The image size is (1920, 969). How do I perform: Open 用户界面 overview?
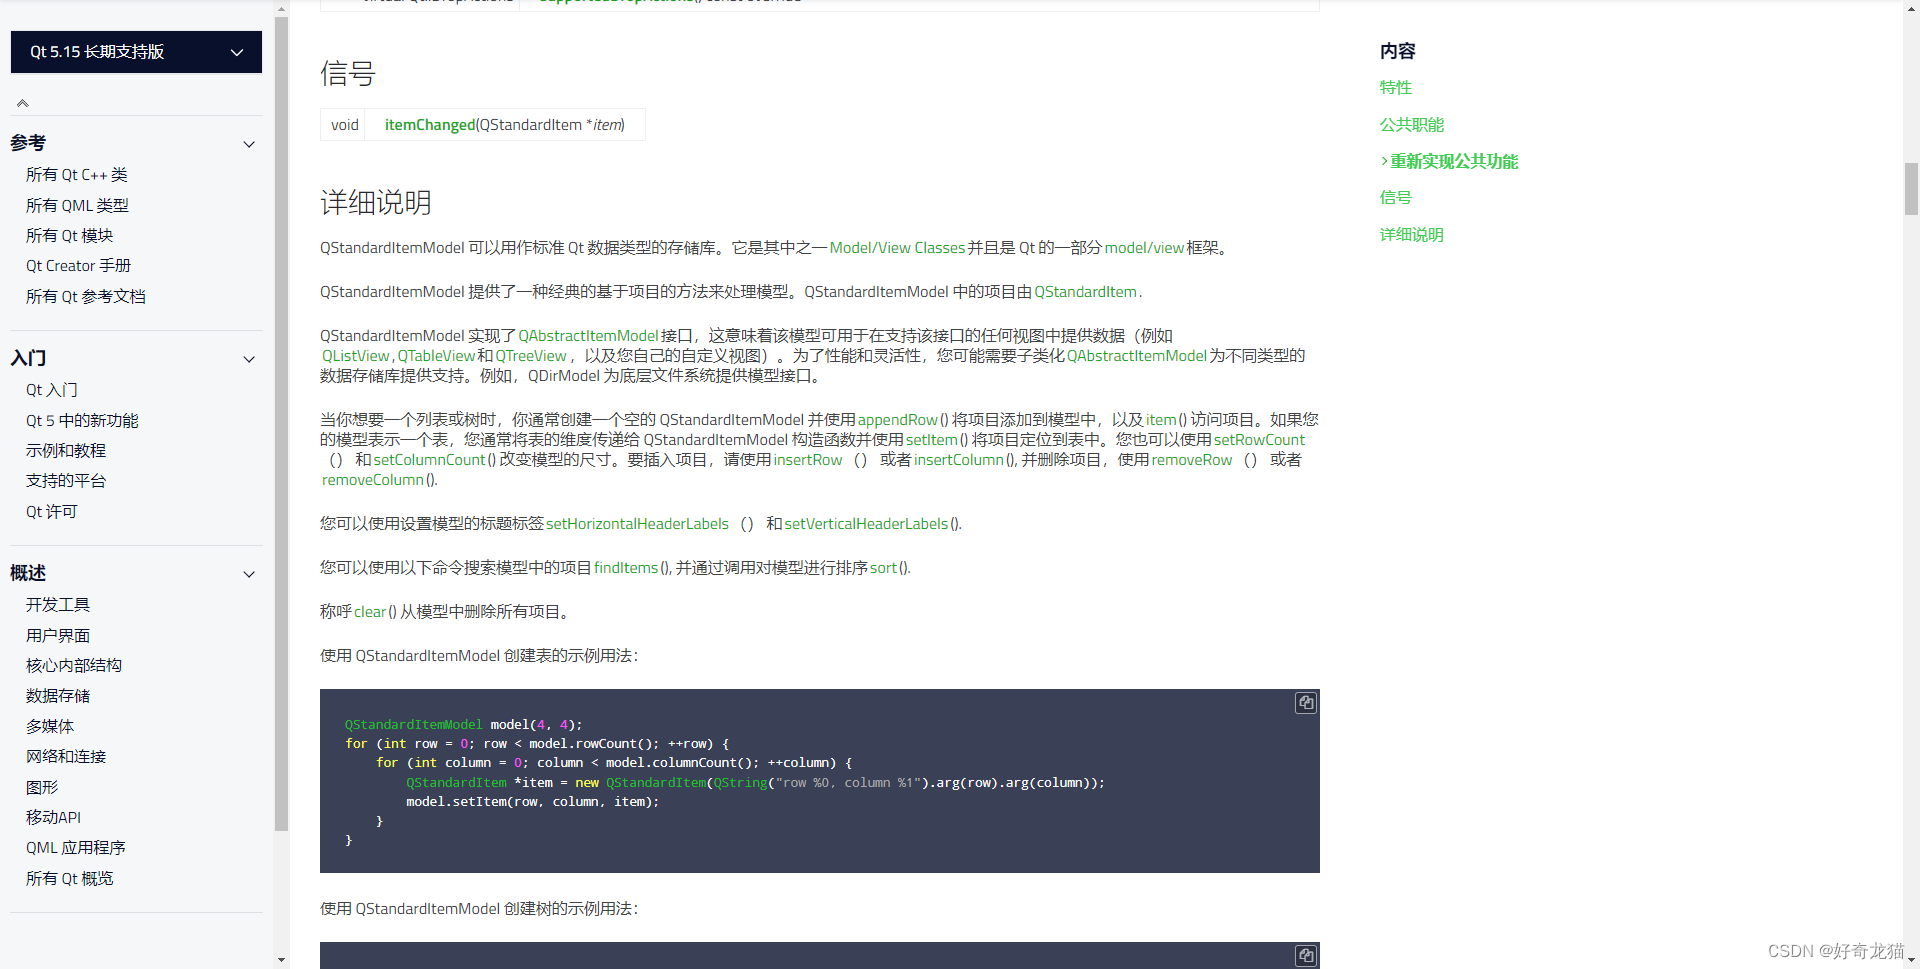57,635
